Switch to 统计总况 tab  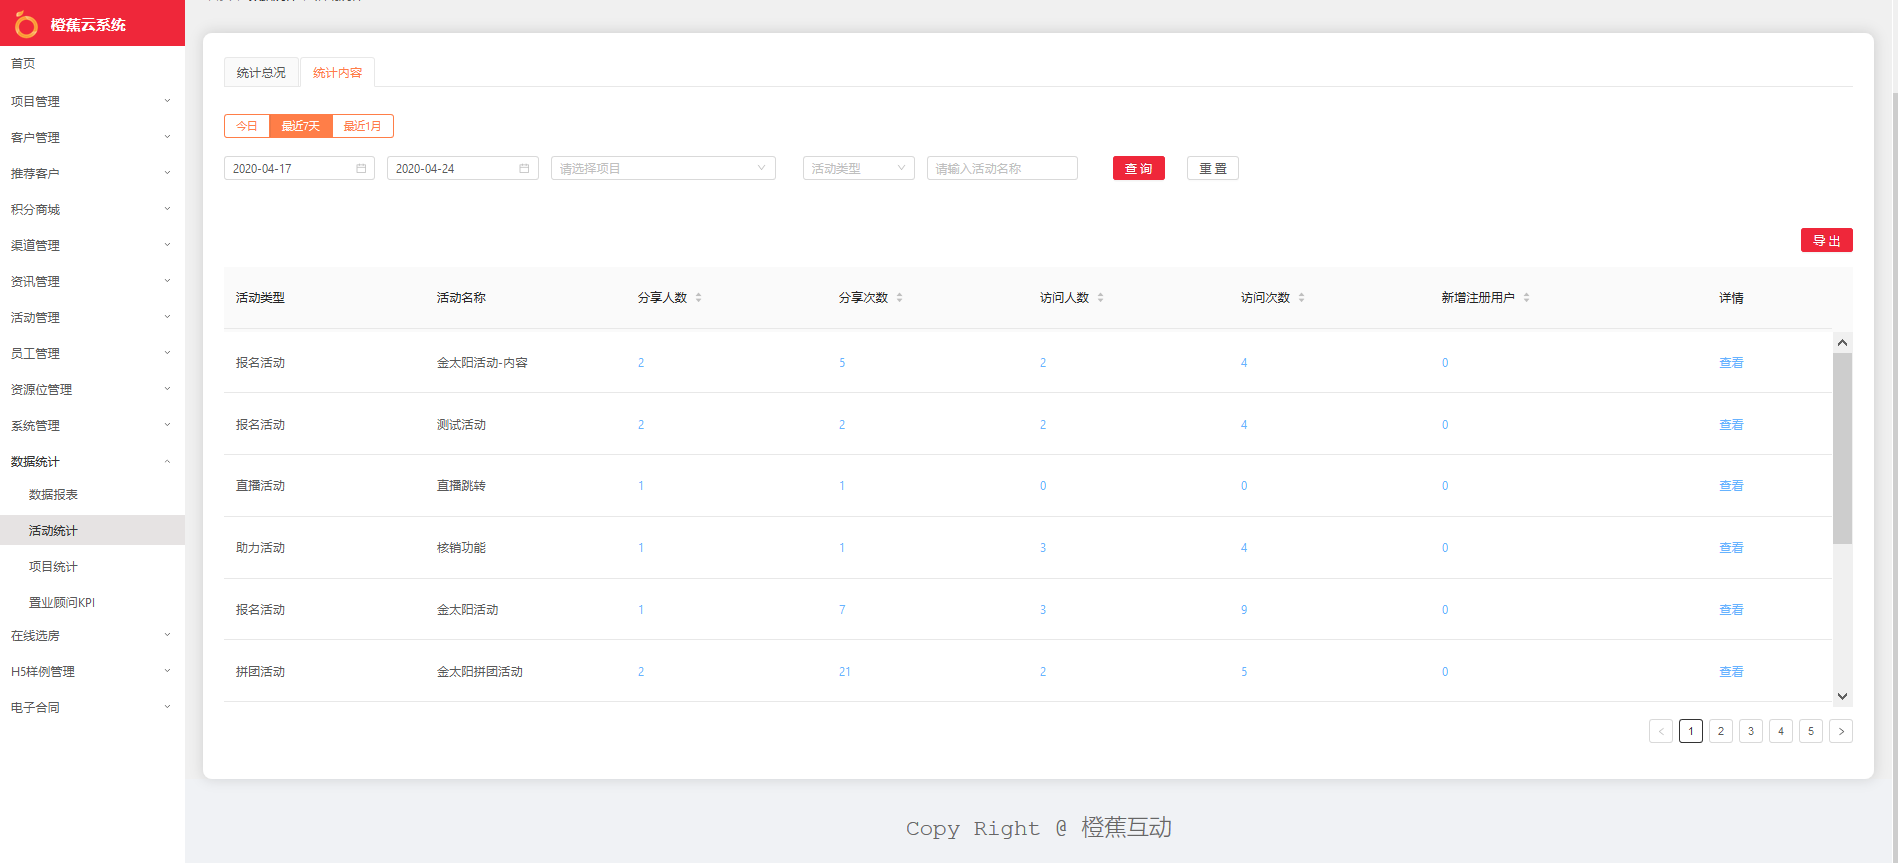tap(261, 72)
